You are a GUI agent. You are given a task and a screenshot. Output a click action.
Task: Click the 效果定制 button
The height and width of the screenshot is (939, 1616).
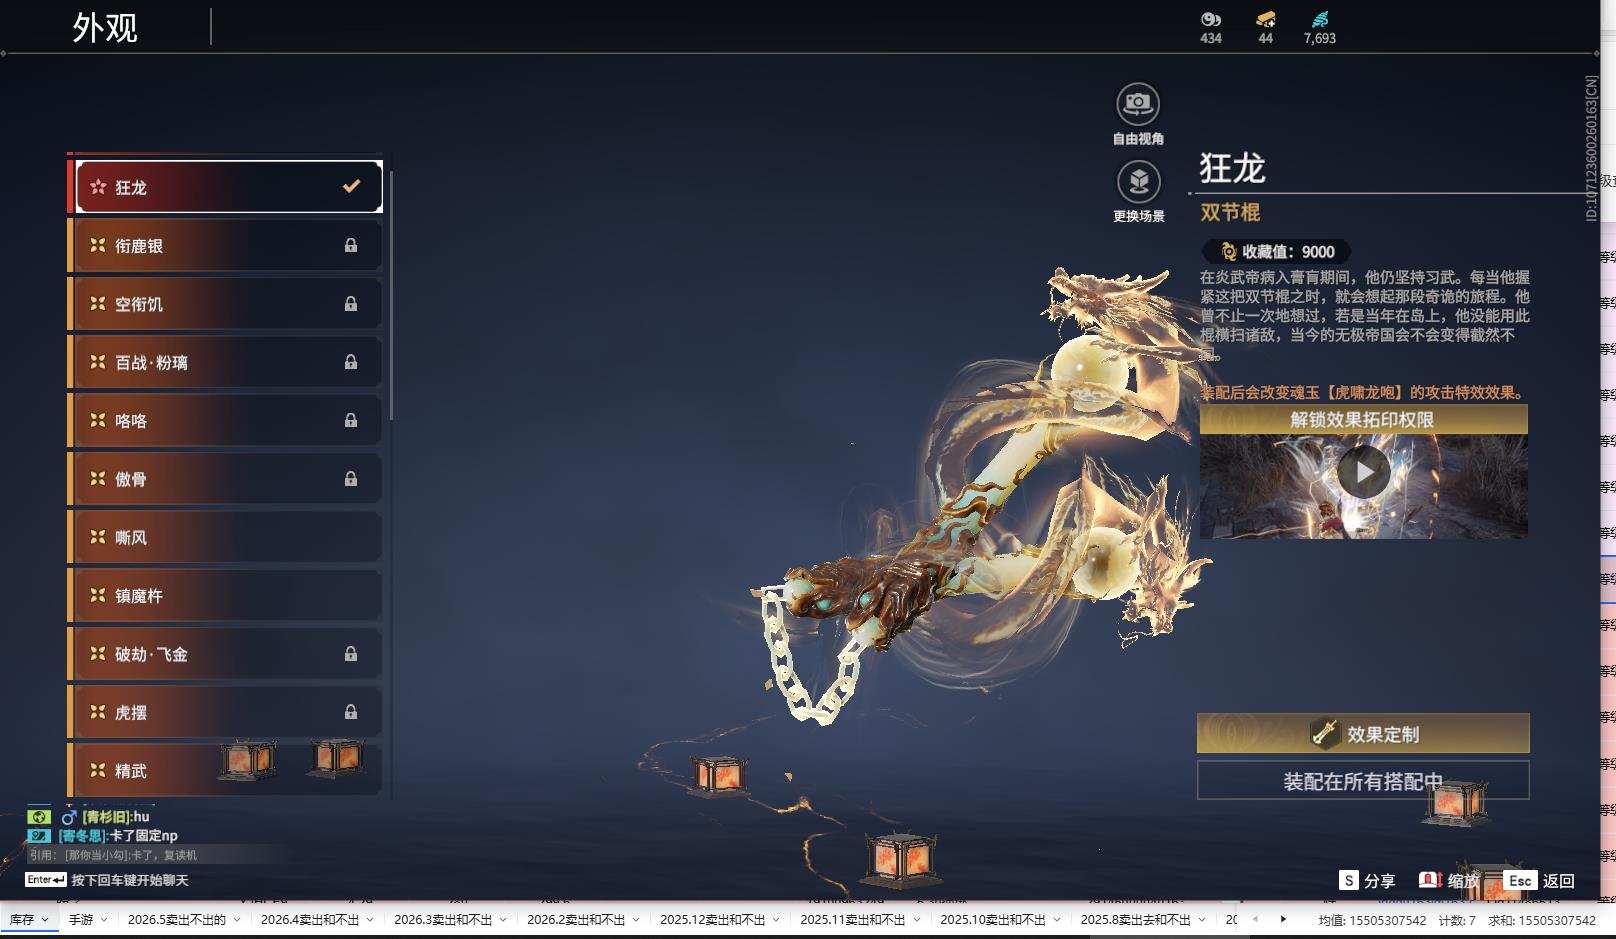coord(1363,733)
